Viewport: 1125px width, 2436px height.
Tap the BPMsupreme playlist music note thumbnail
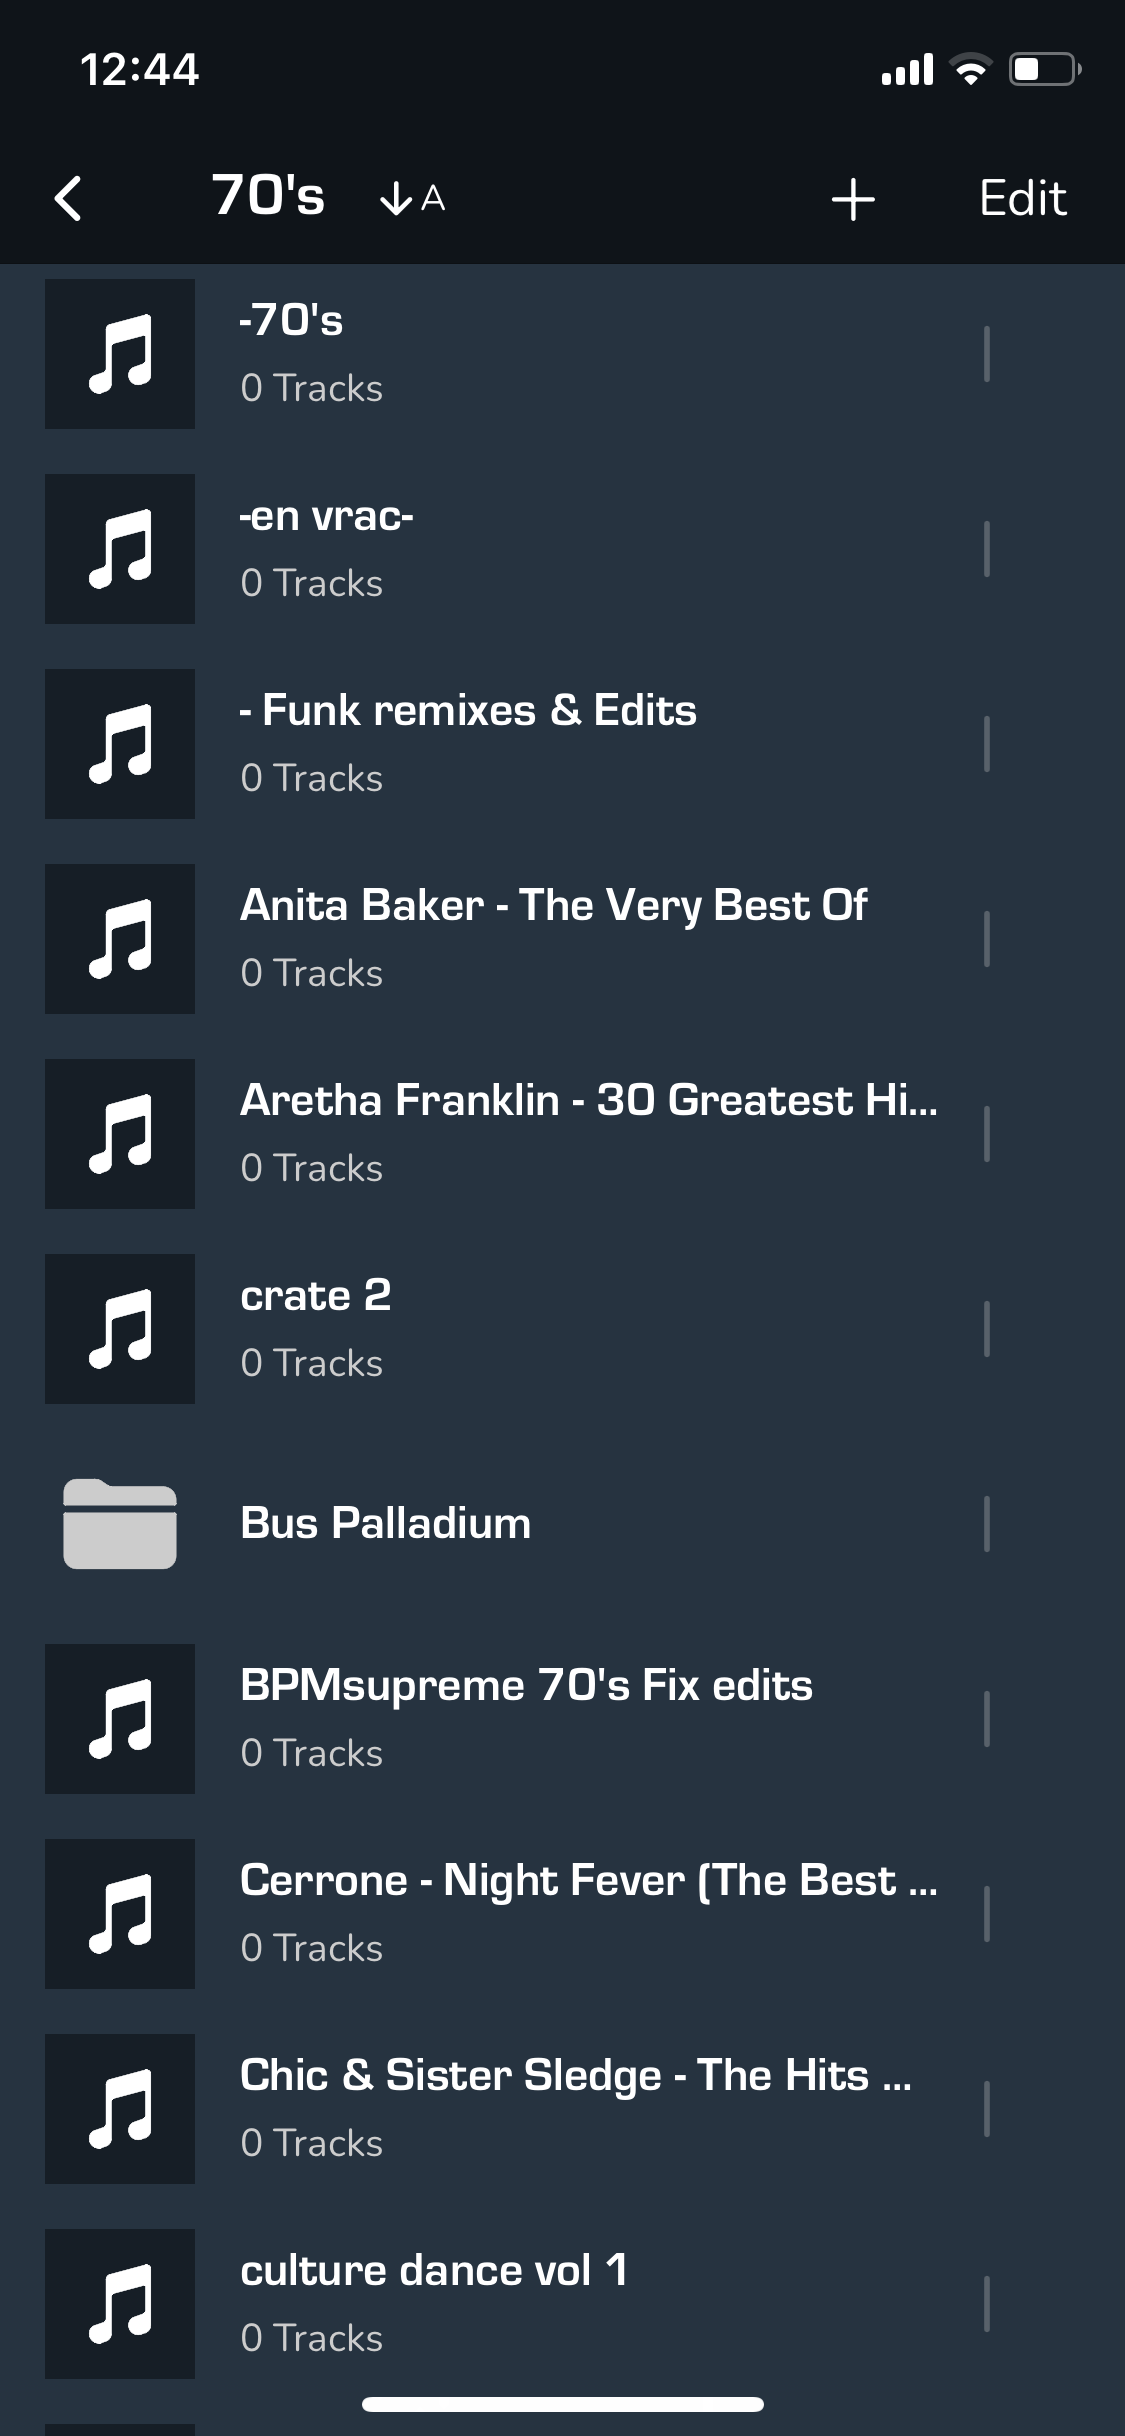(x=120, y=1719)
